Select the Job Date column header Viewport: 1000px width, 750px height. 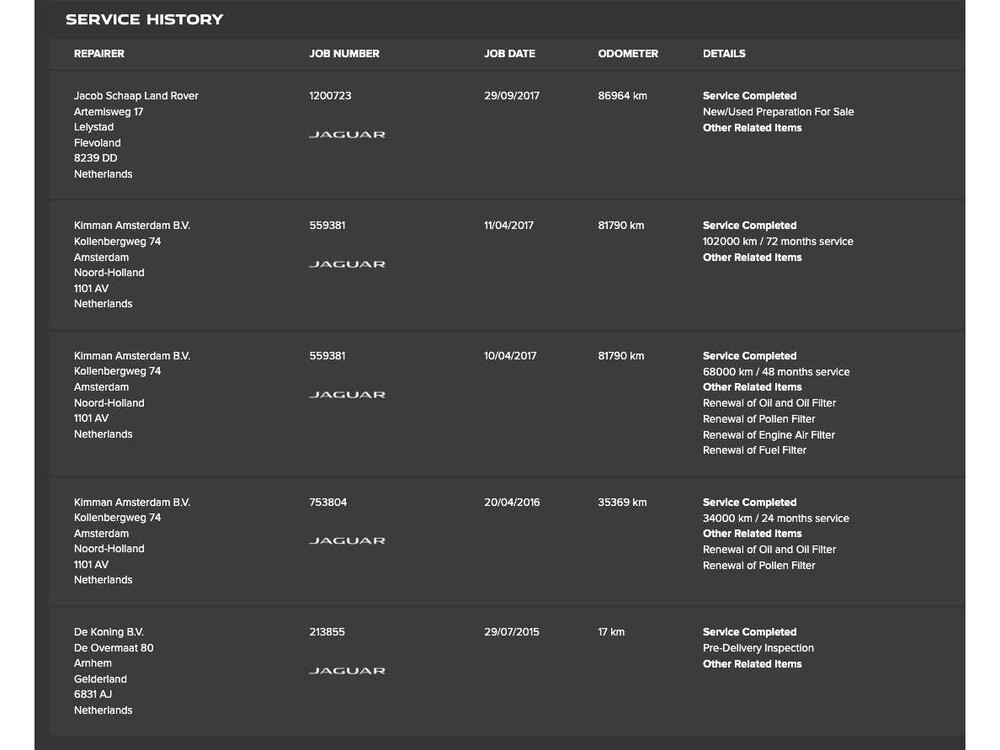(509, 54)
